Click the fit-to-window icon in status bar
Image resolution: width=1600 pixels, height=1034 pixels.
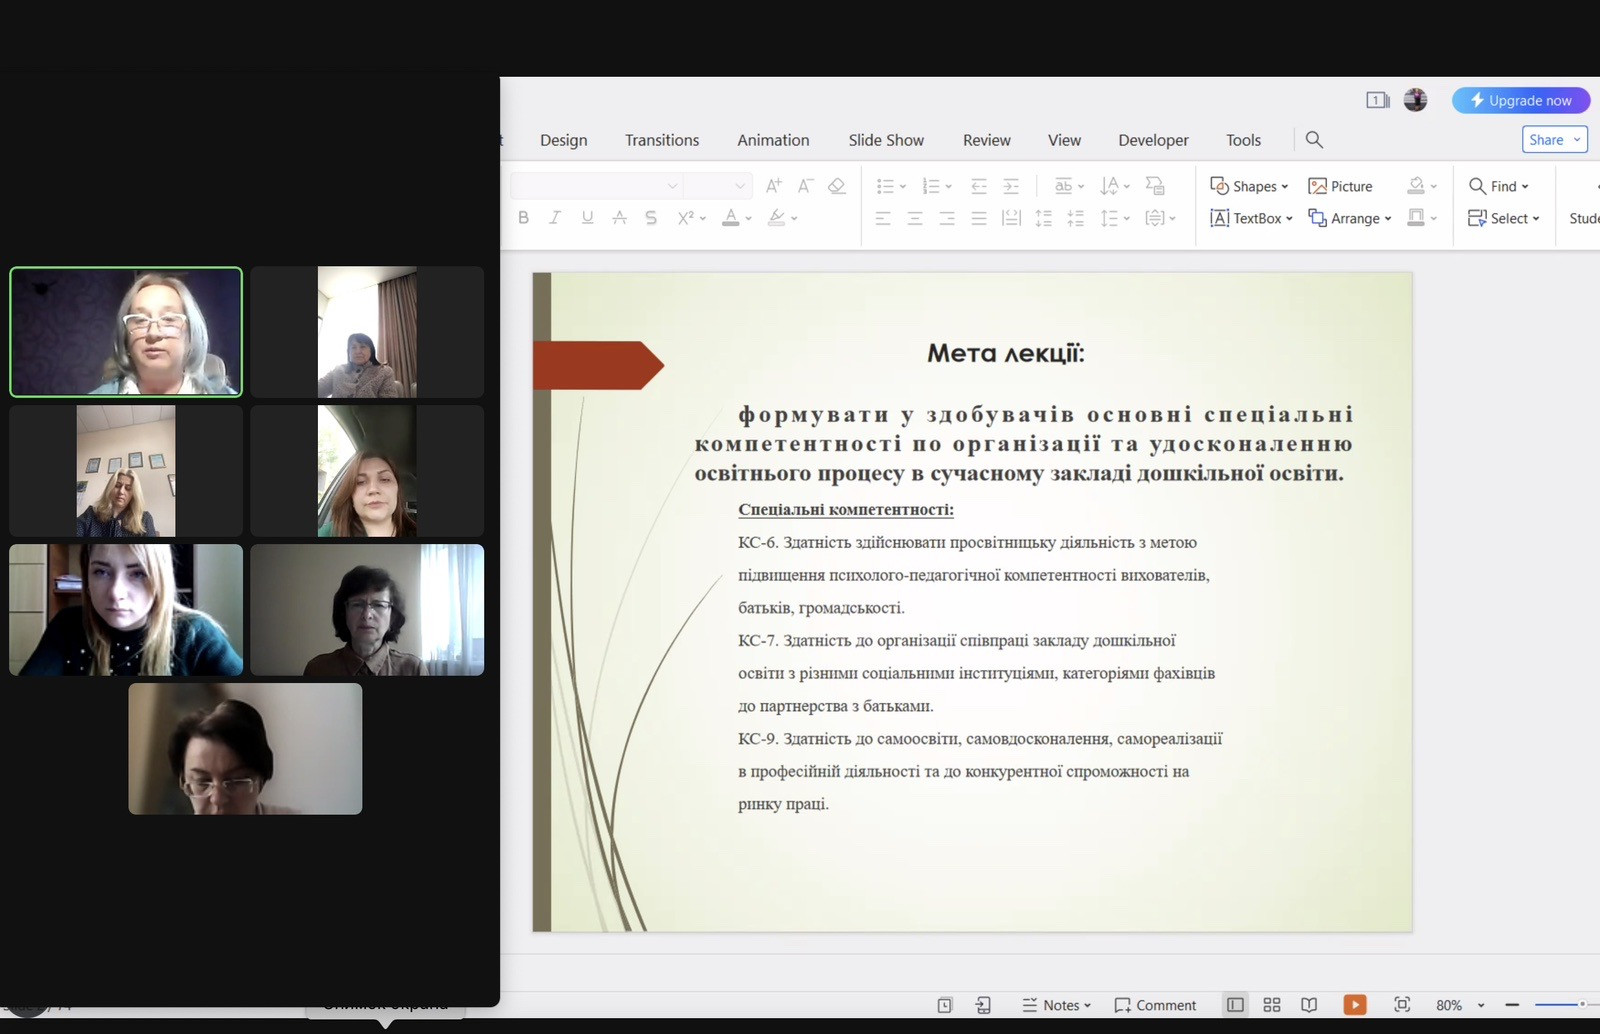pyautogui.click(x=1402, y=1005)
